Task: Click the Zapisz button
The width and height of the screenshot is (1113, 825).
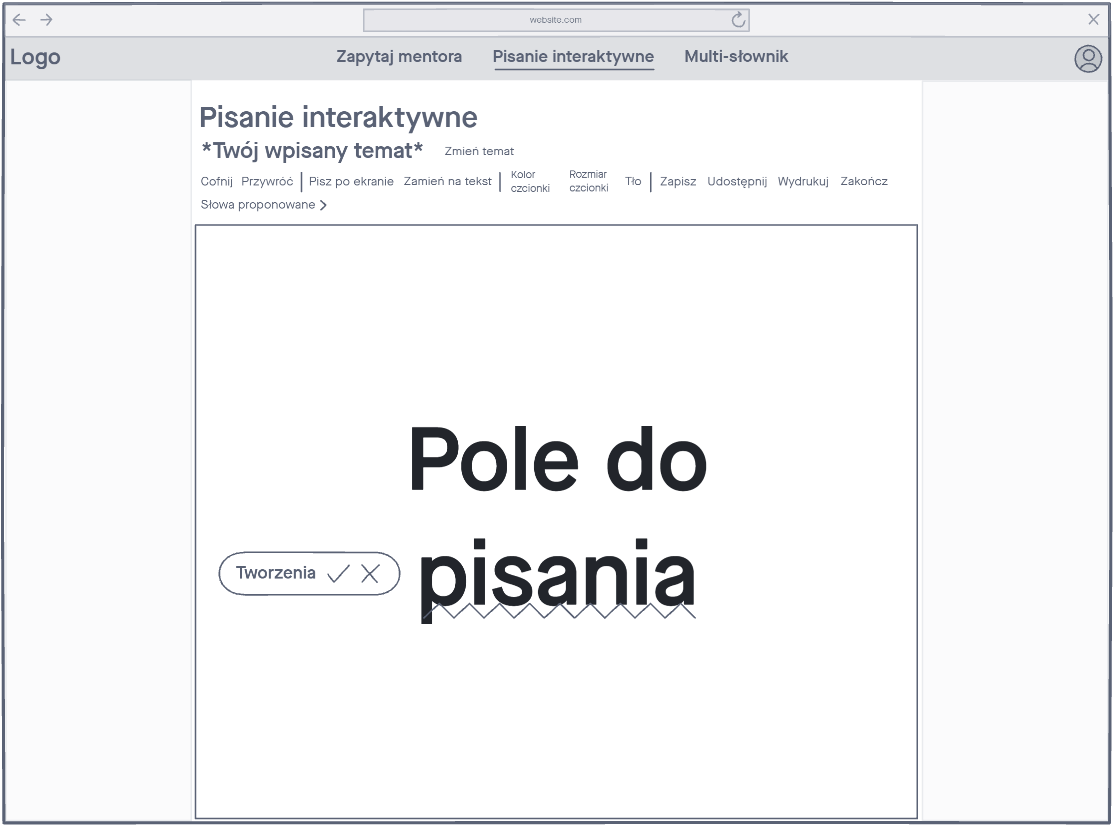Action: click(x=678, y=181)
